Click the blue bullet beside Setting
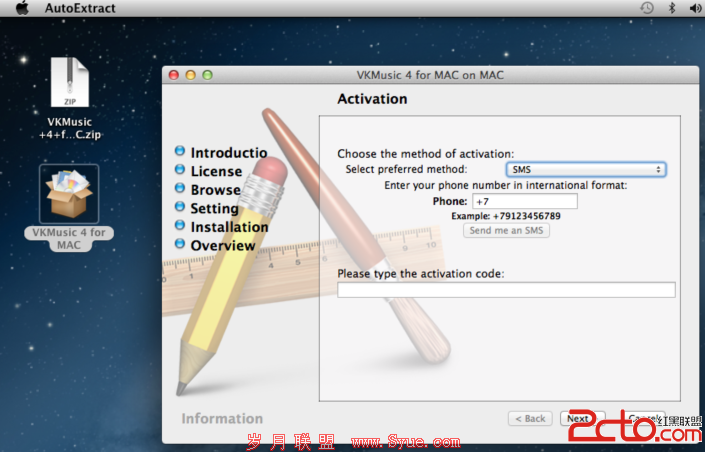 coord(180,206)
